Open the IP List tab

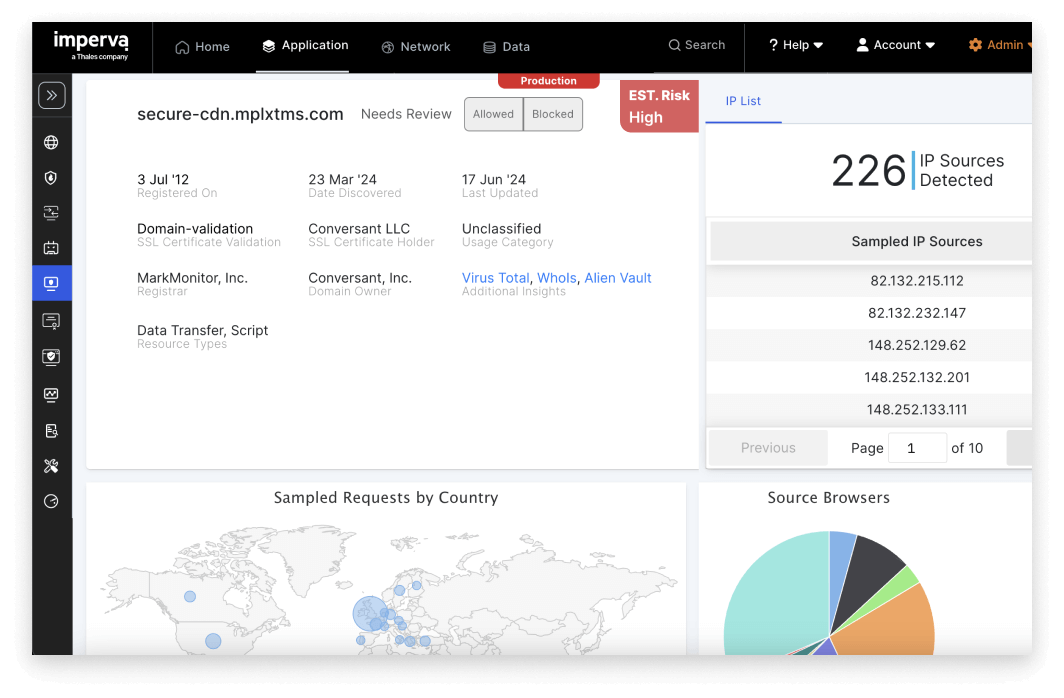pyautogui.click(x=742, y=101)
